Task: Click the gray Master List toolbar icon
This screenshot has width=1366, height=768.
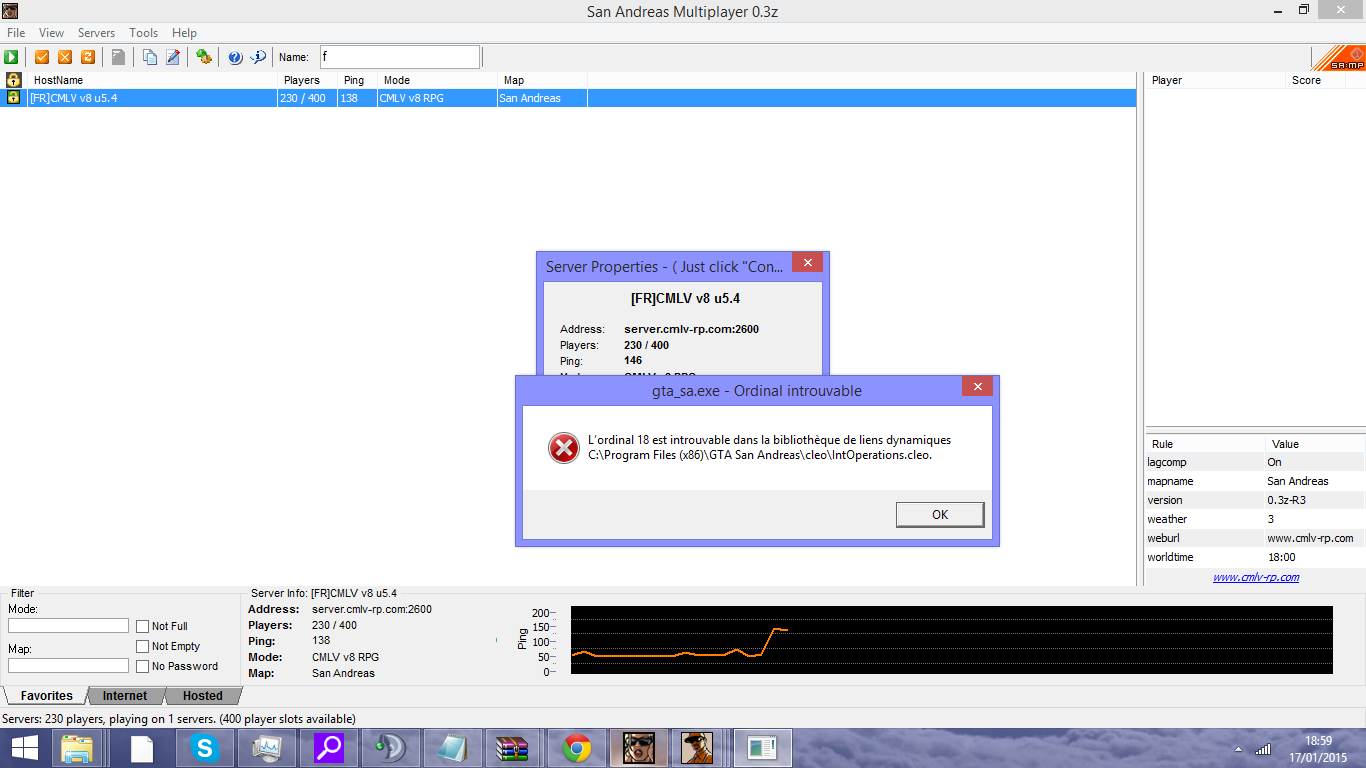Action: [118, 57]
